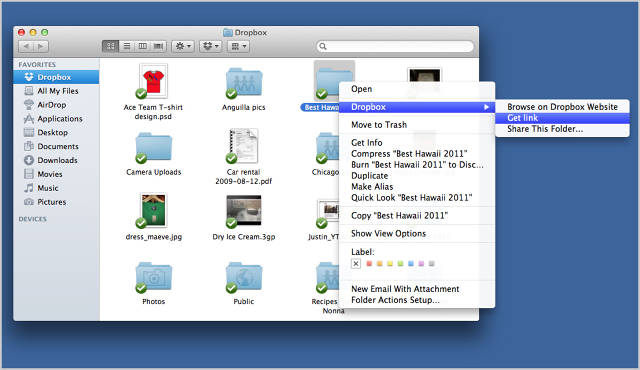Select the Chicago folder icon

point(328,148)
